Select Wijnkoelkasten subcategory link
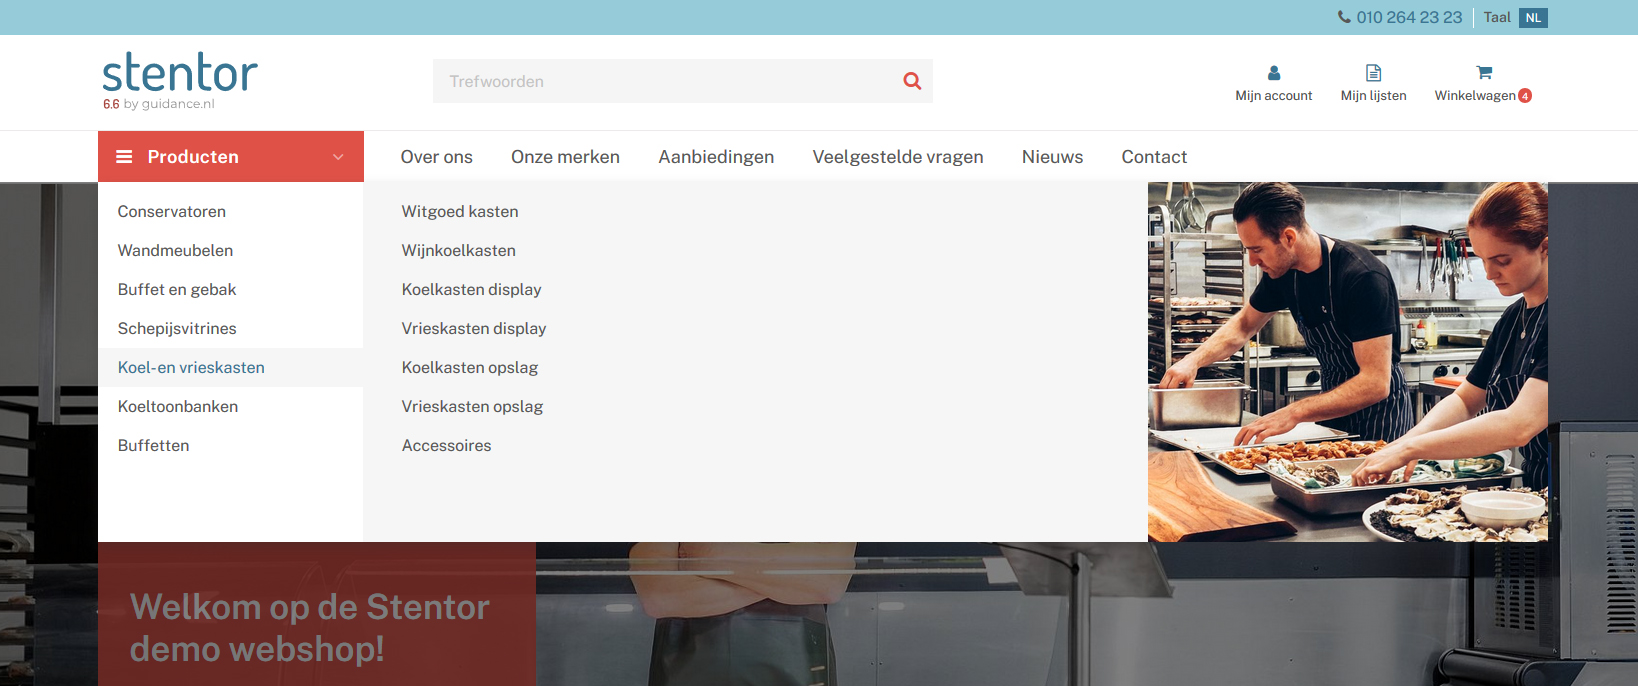Viewport: 1638px width, 686px height. pyautogui.click(x=458, y=251)
